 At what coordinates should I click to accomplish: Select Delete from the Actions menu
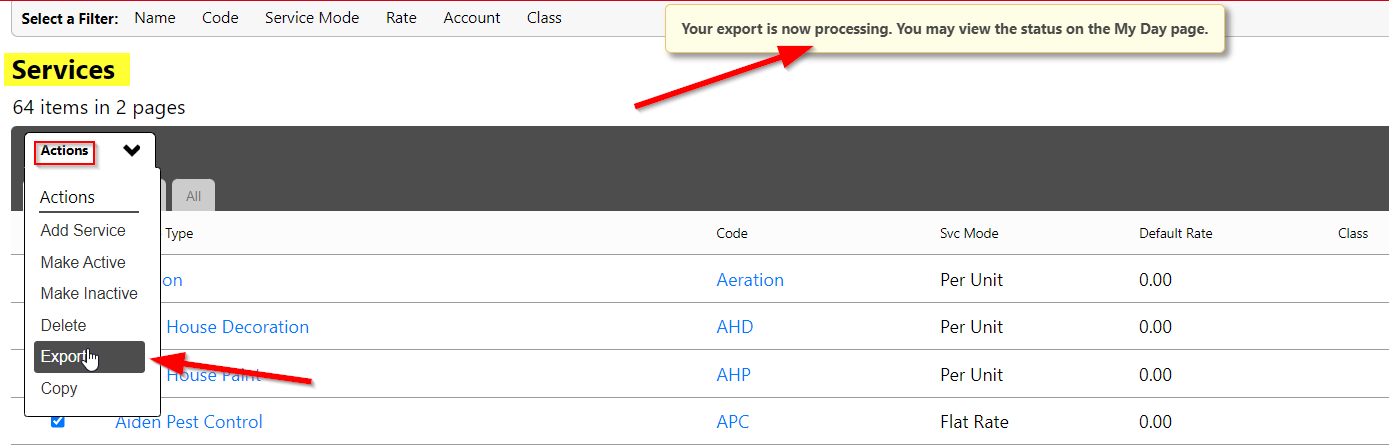[63, 325]
